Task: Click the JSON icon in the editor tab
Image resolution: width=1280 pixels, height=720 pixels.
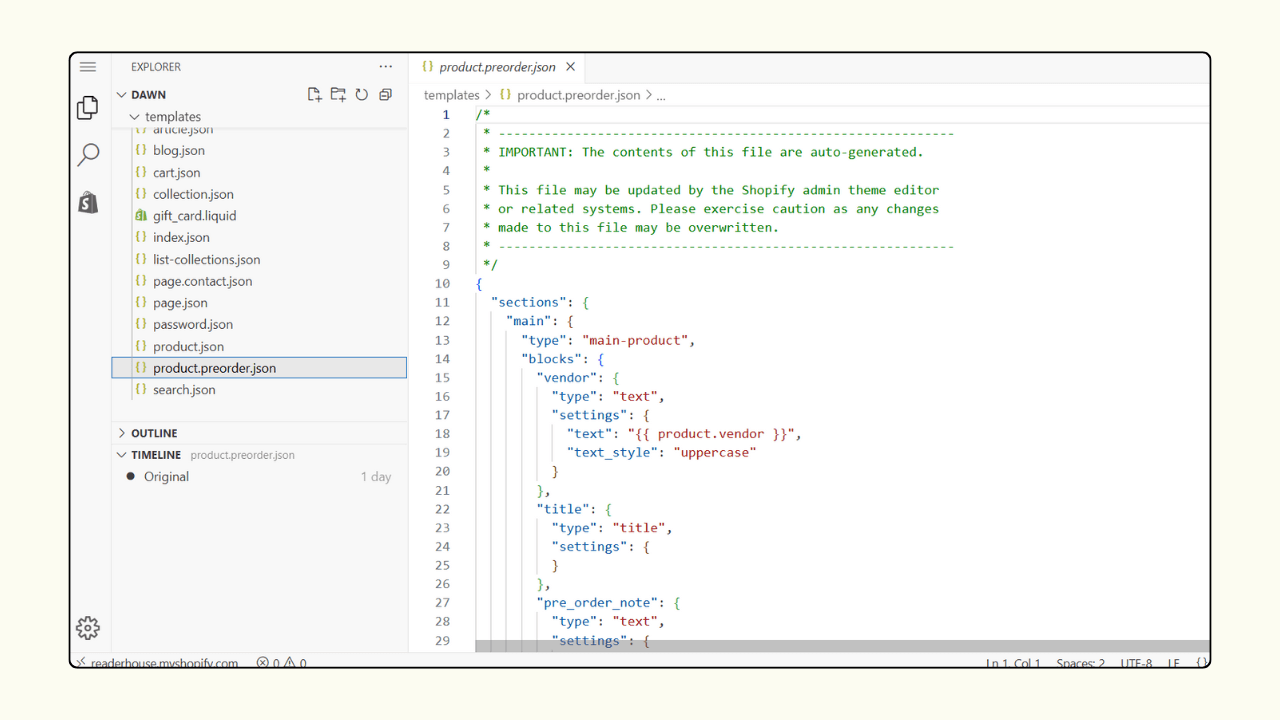Action: [x=427, y=67]
